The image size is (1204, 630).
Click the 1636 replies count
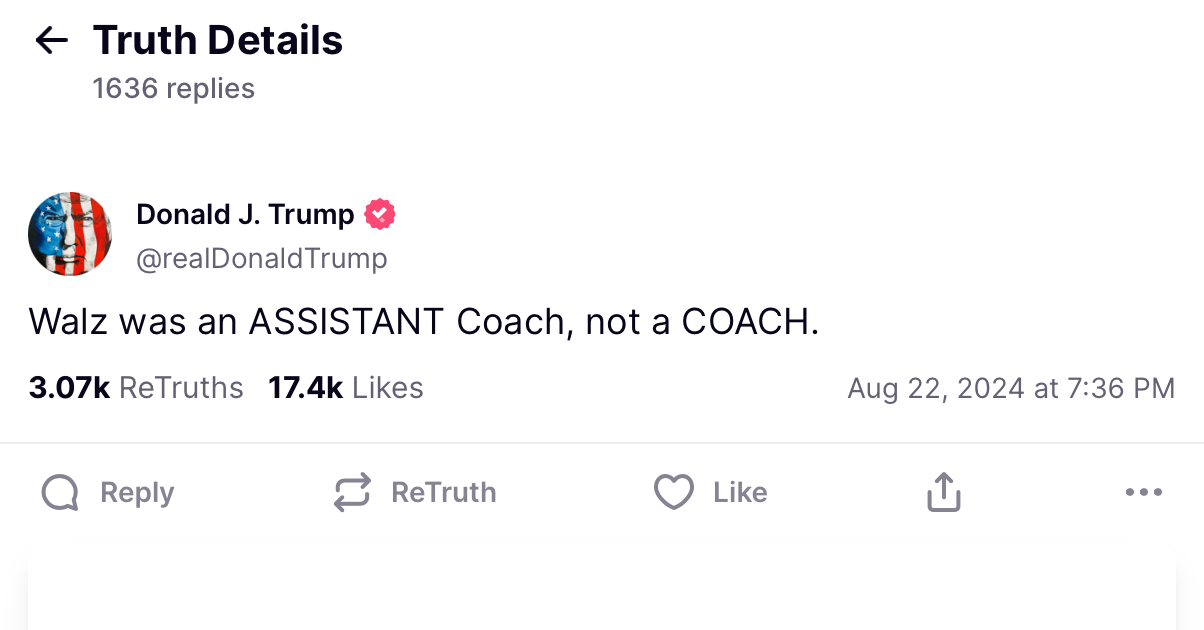pos(174,89)
